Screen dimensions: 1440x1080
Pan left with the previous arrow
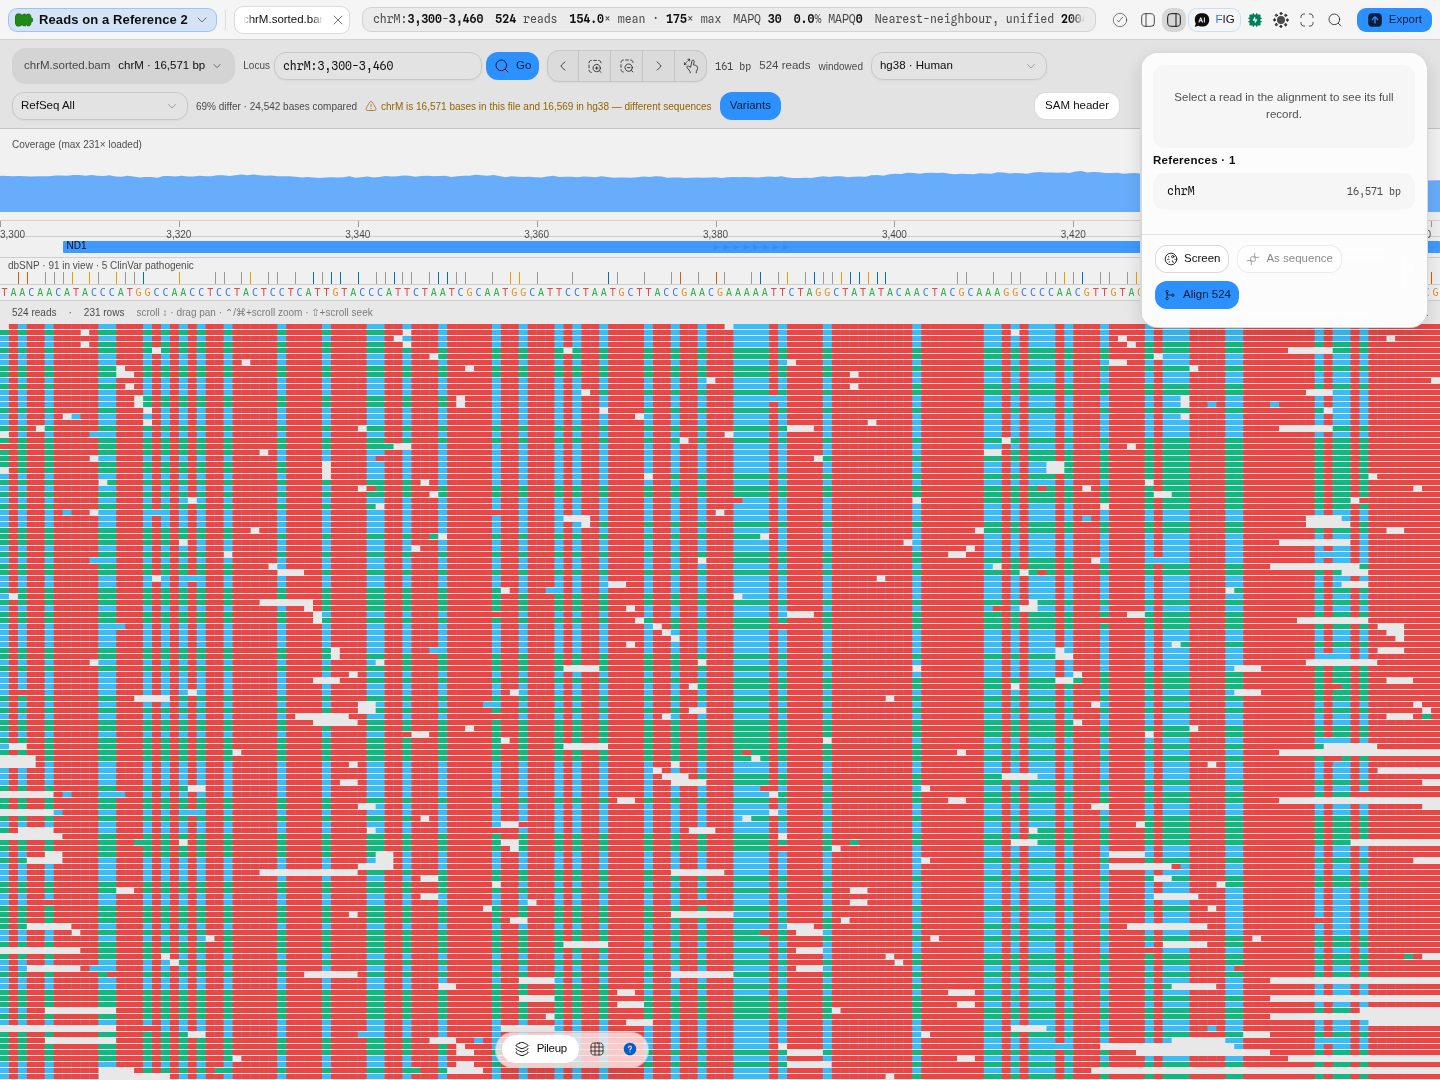(563, 66)
